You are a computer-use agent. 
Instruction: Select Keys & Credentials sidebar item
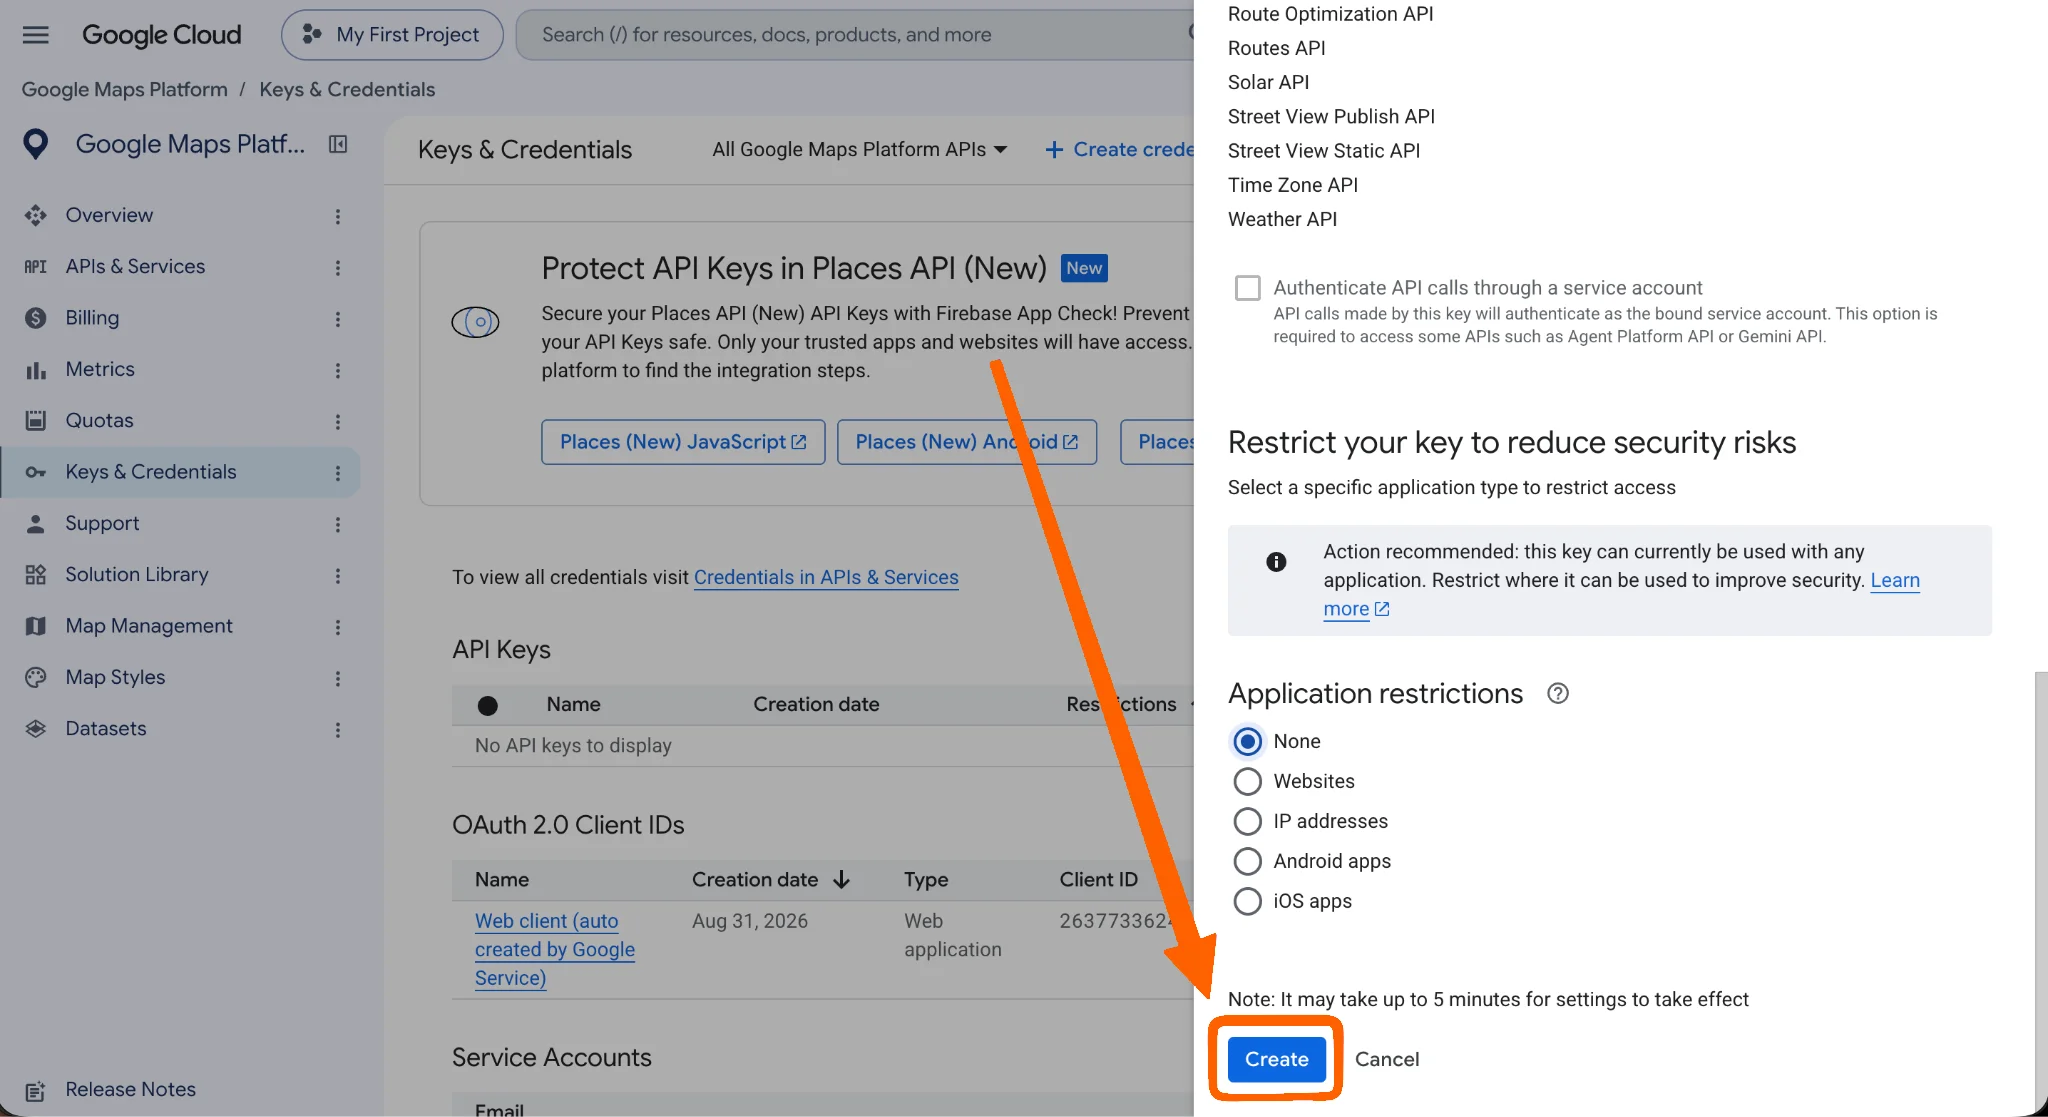151,472
